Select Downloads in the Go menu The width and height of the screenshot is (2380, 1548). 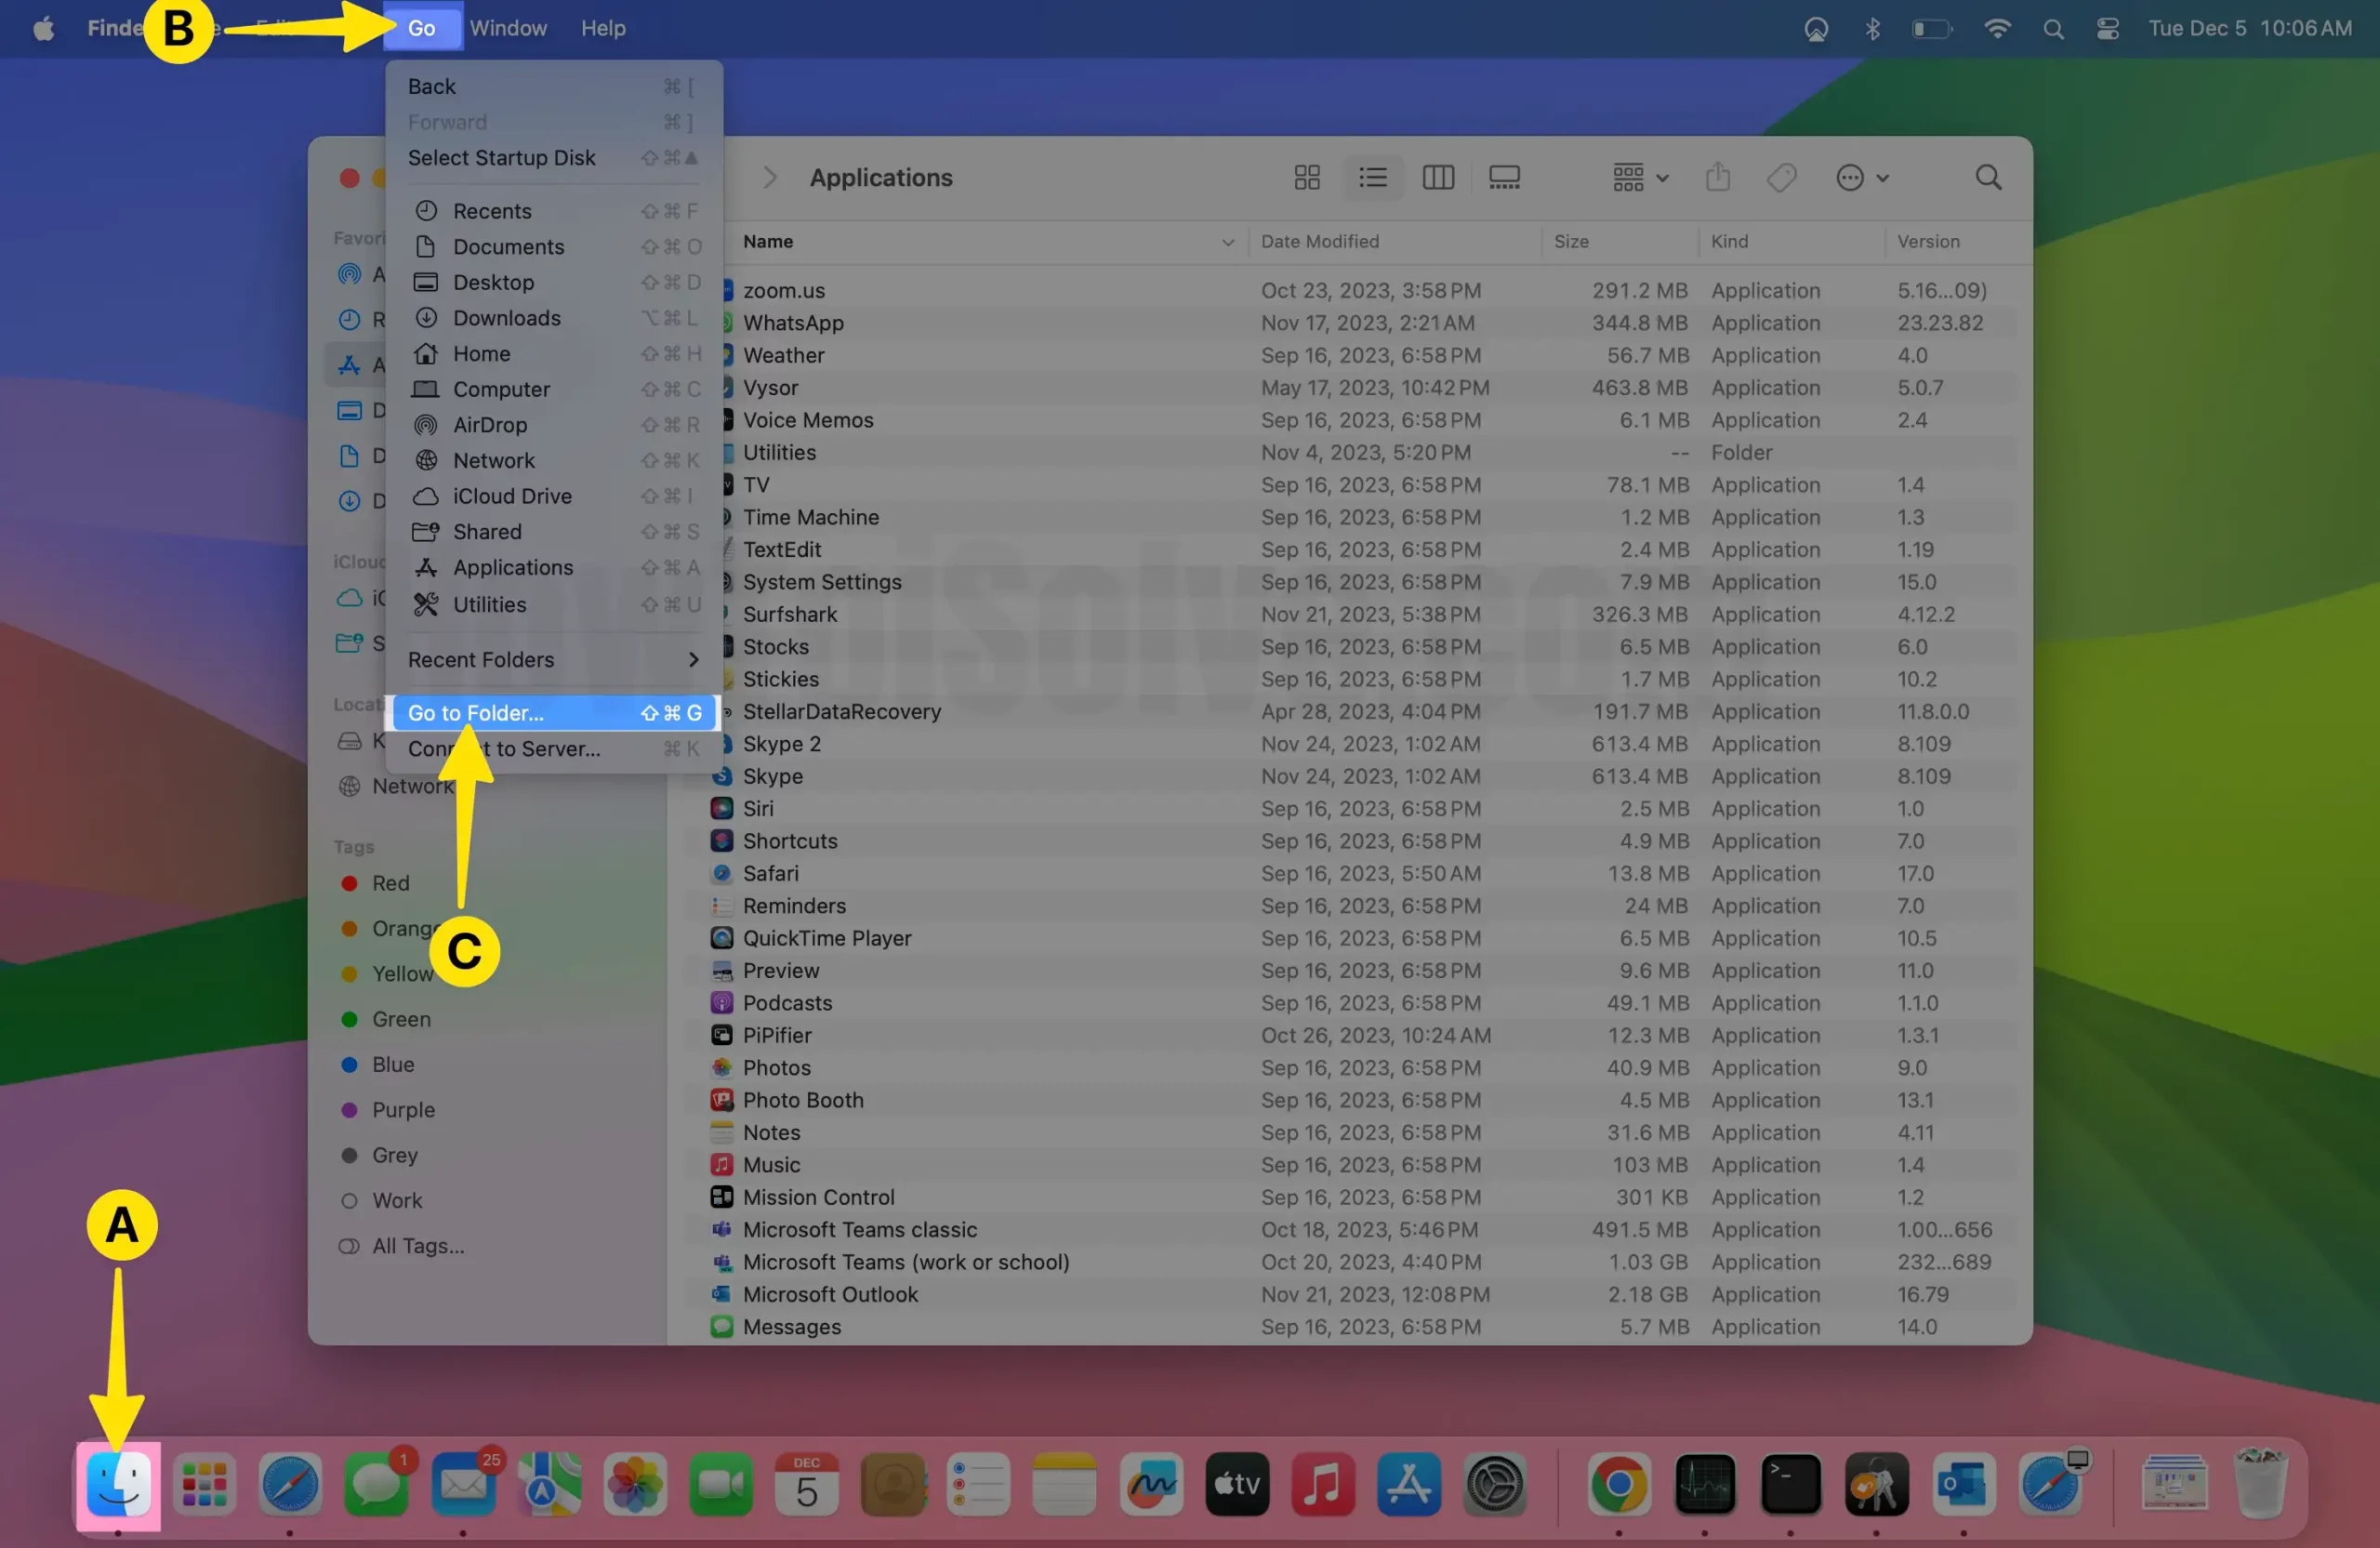pos(553,318)
